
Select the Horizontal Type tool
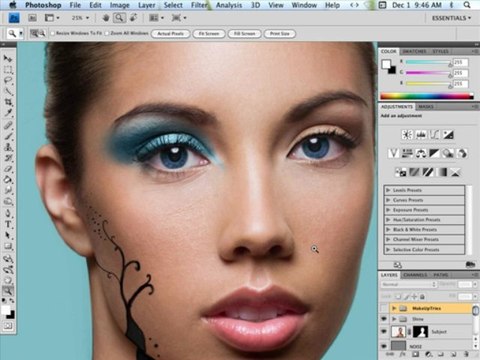(x=8, y=224)
